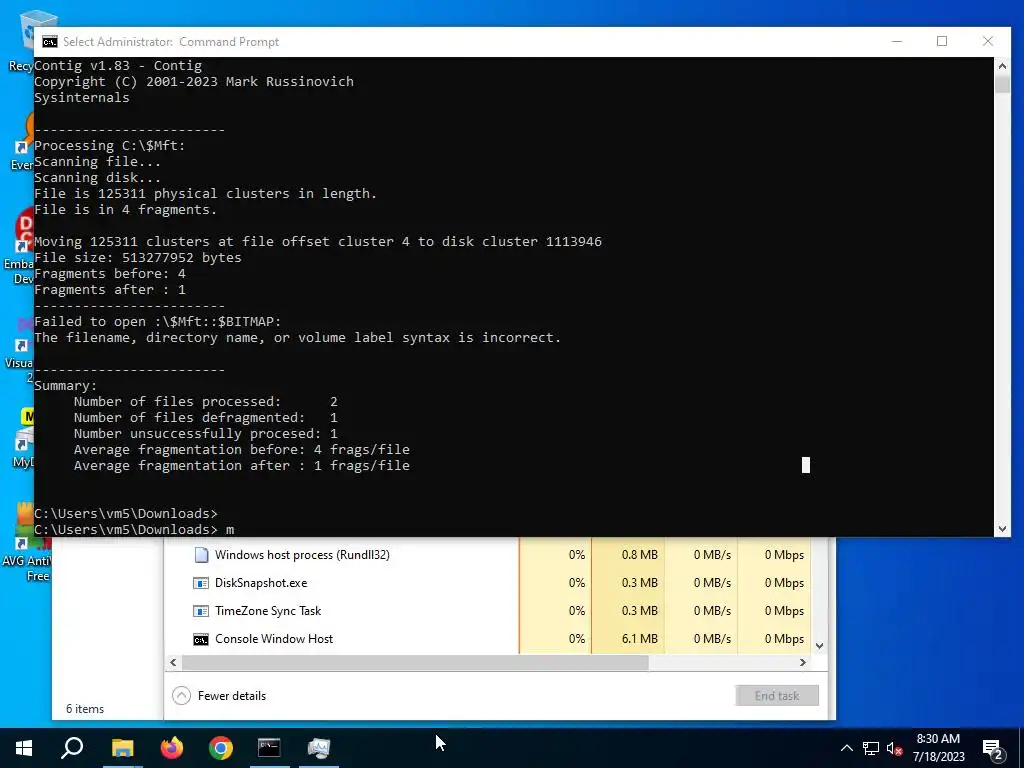Select Console Window Host process row
This screenshot has width=1024, height=768.
487,639
